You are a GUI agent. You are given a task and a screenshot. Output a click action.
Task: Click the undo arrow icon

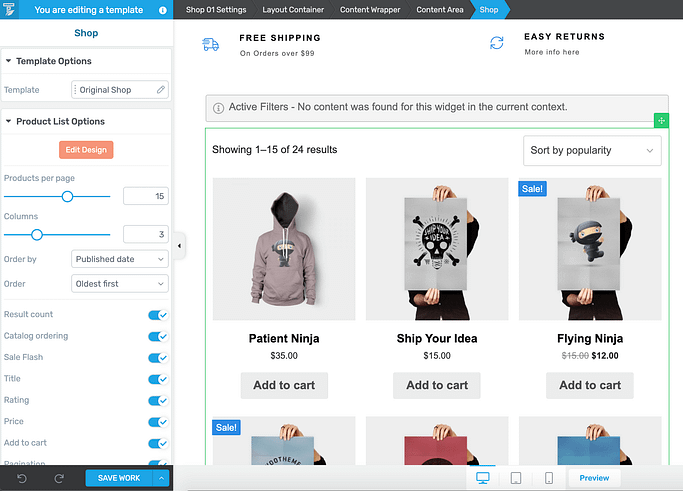(22, 478)
